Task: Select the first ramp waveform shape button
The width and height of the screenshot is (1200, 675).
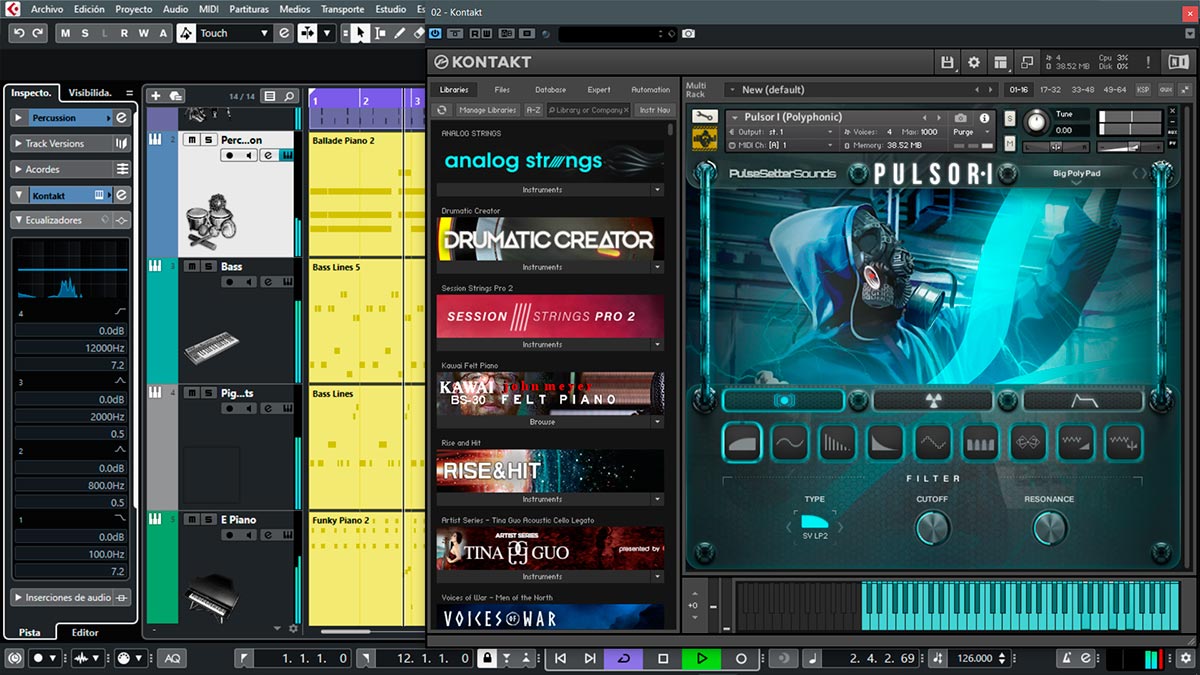Action: coord(742,442)
